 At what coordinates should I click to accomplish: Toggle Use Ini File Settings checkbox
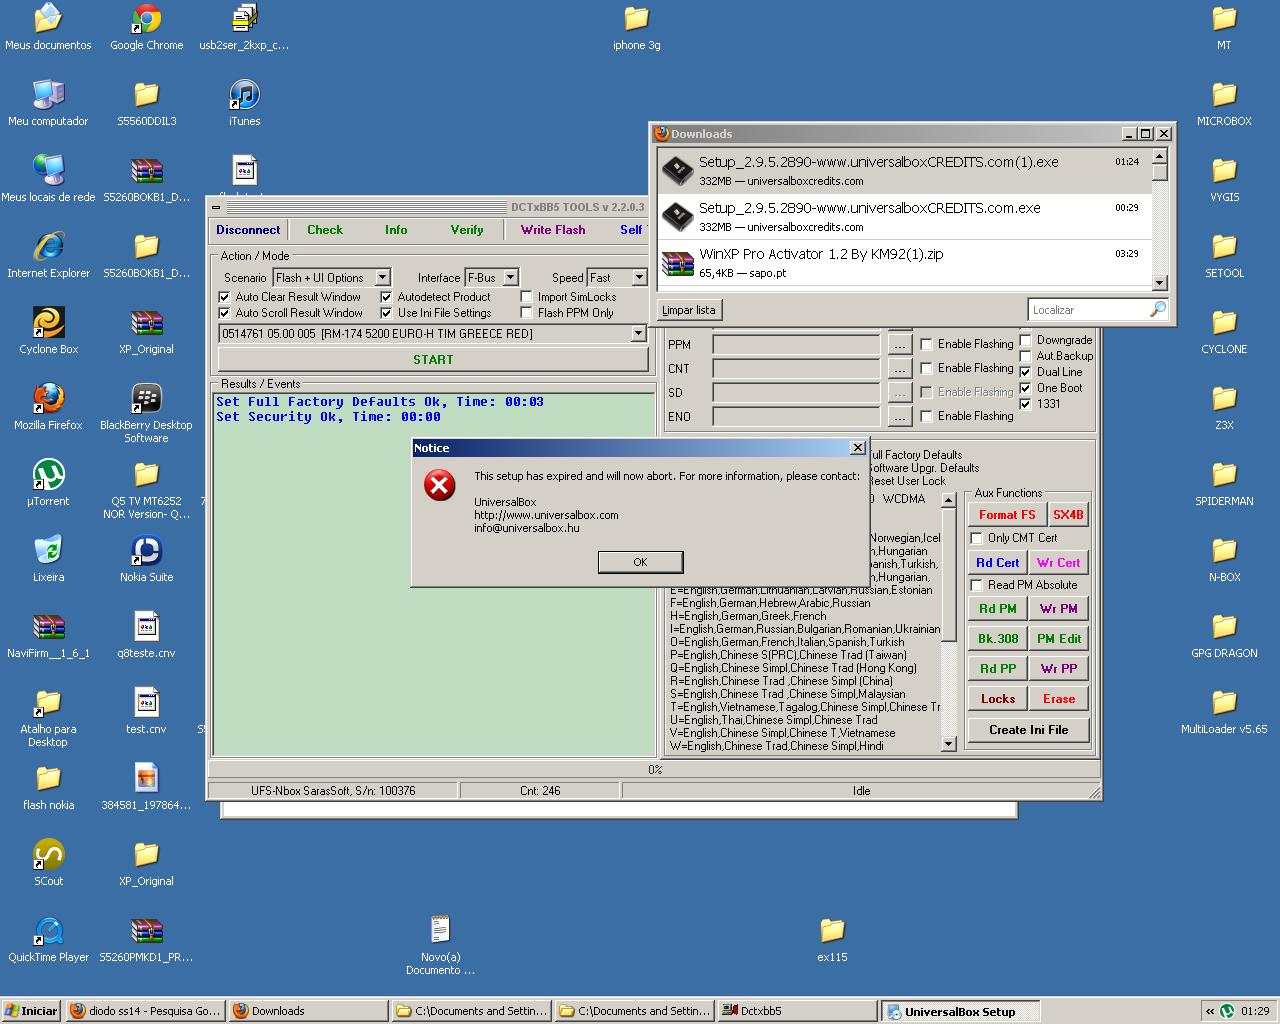[386, 313]
